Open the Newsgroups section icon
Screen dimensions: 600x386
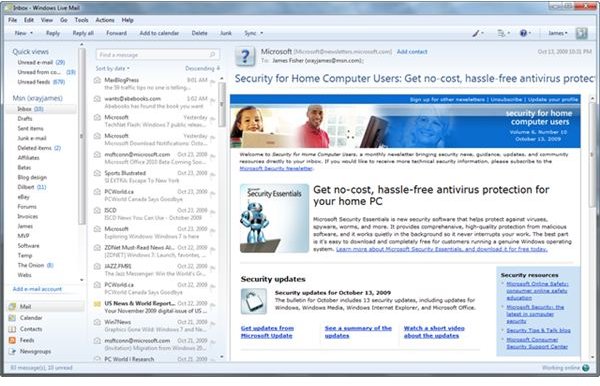(12, 351)
